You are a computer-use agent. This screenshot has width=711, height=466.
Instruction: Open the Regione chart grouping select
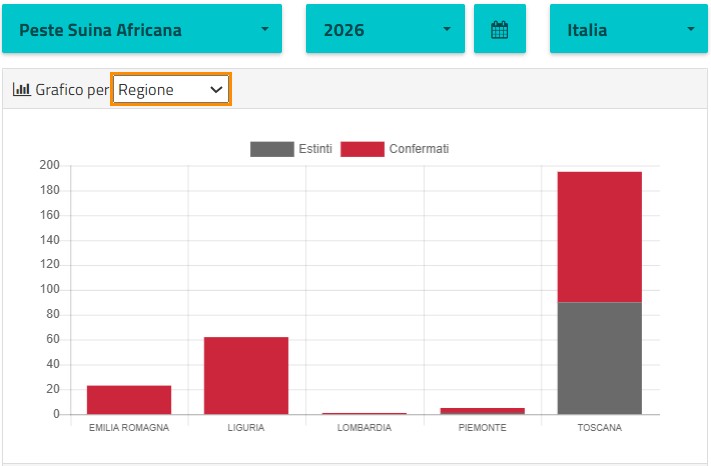170,89
